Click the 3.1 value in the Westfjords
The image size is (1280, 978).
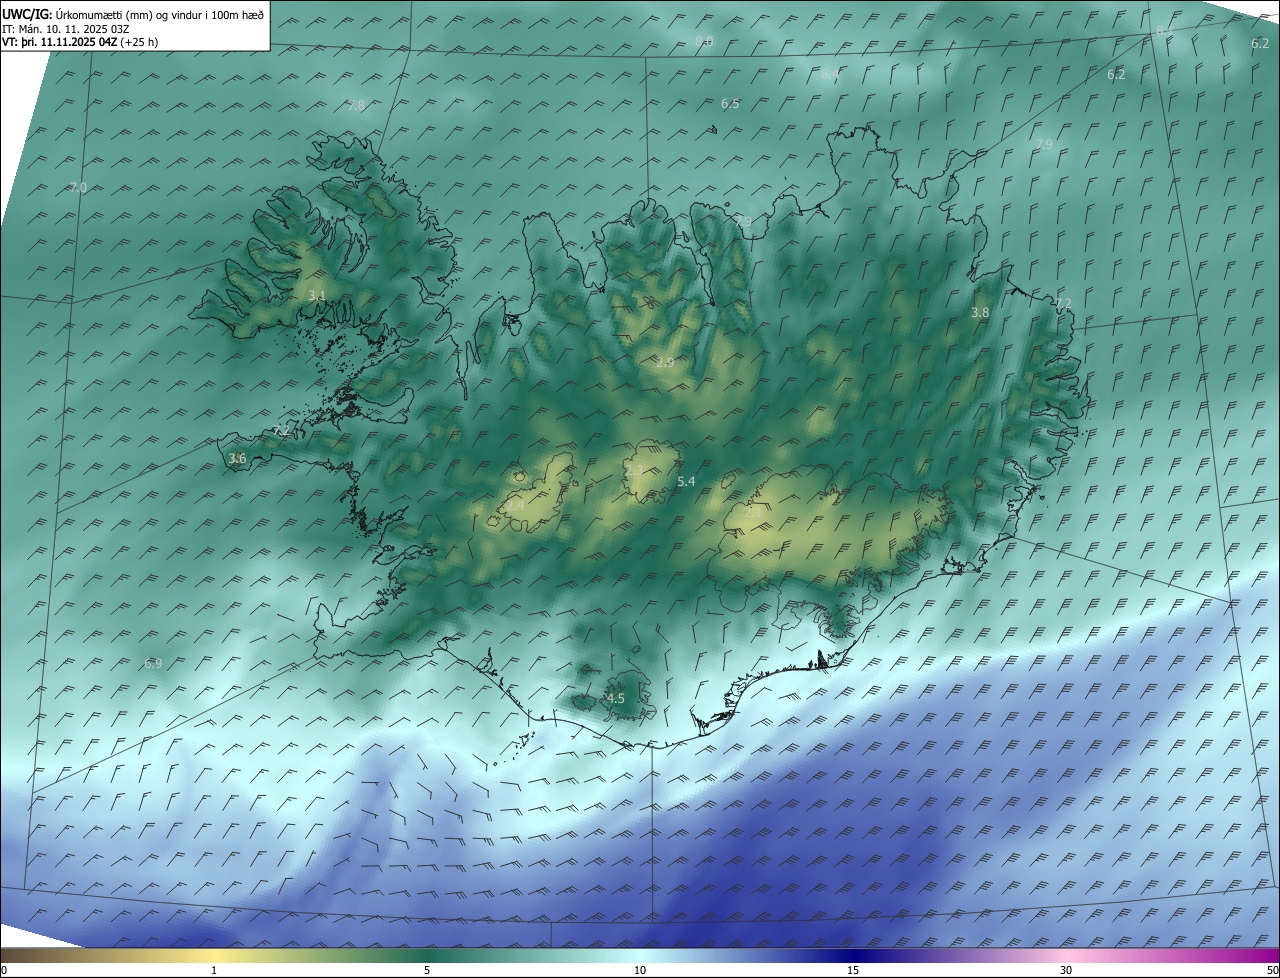click(x=316, y=295)
